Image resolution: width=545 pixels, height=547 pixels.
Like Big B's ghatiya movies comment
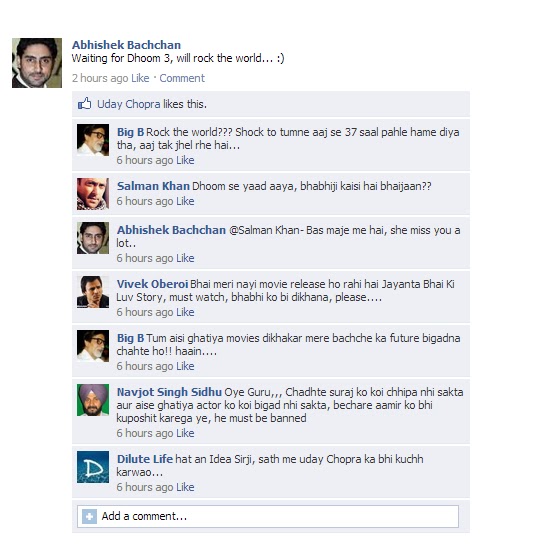click(185, 366)
